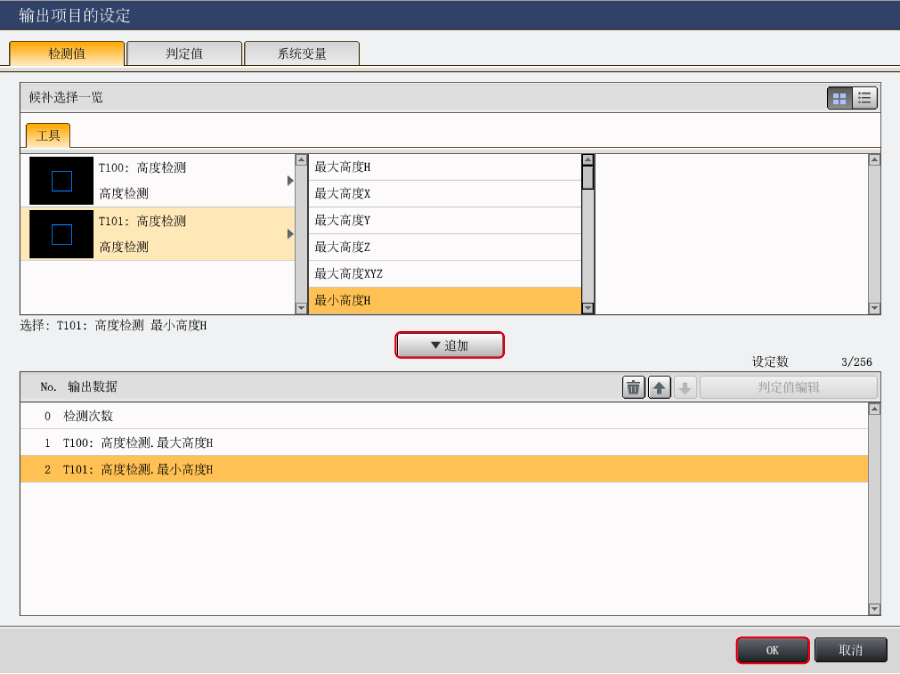
Task: Click the 取消 button
Action: coord(850,650)
